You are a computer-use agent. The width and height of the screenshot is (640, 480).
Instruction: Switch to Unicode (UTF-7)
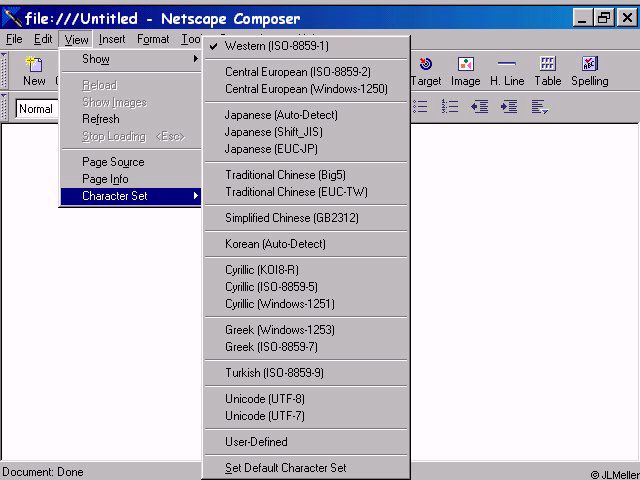[x=306, y=416]
